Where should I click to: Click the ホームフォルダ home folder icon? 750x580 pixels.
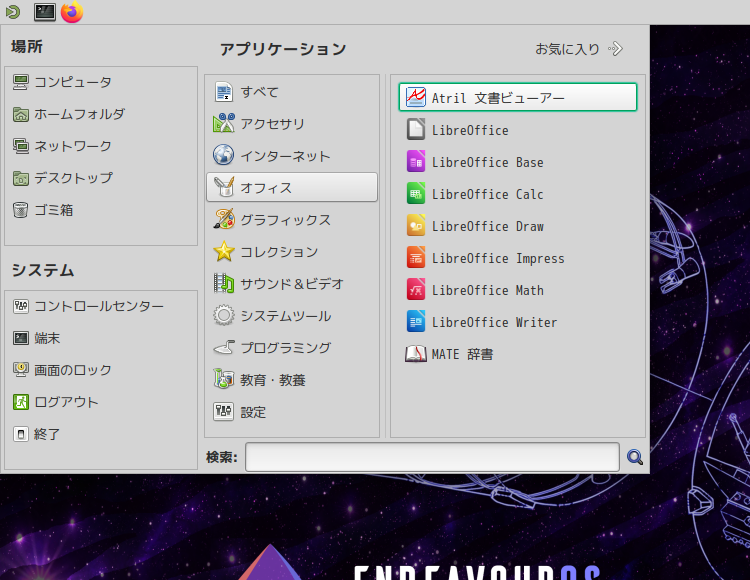pos(21,114)
